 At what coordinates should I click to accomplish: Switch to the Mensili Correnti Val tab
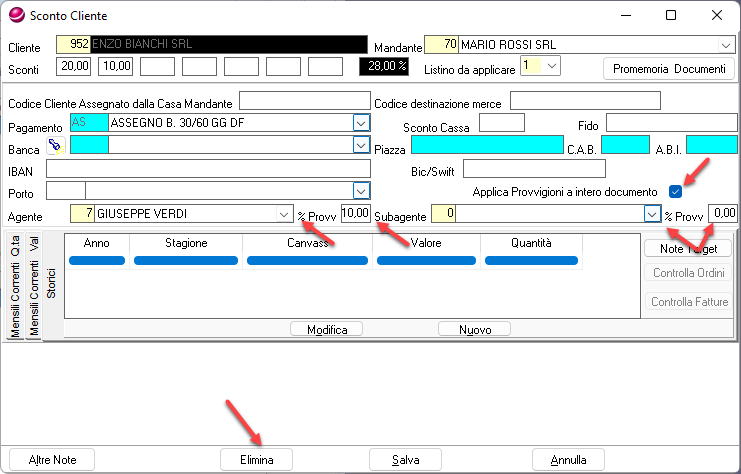tap(34, 285)
